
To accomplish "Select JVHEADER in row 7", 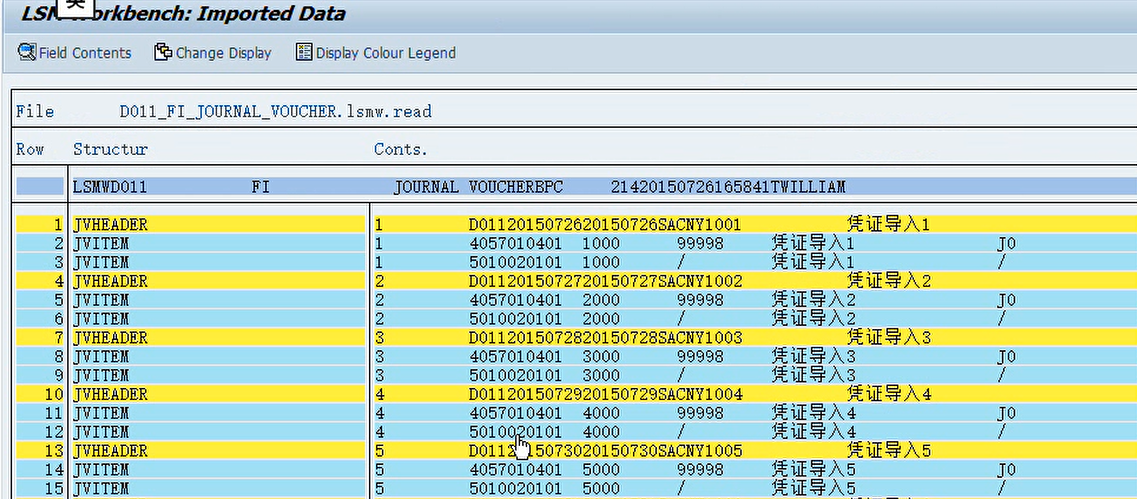I will 110,338.
